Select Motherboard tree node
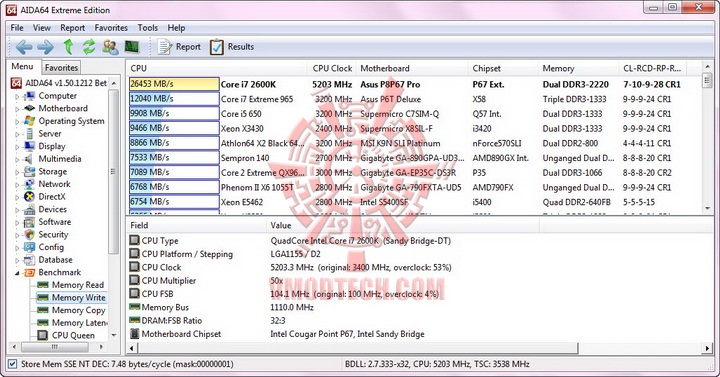Viewport: 720px width, 377px height. 63,108
